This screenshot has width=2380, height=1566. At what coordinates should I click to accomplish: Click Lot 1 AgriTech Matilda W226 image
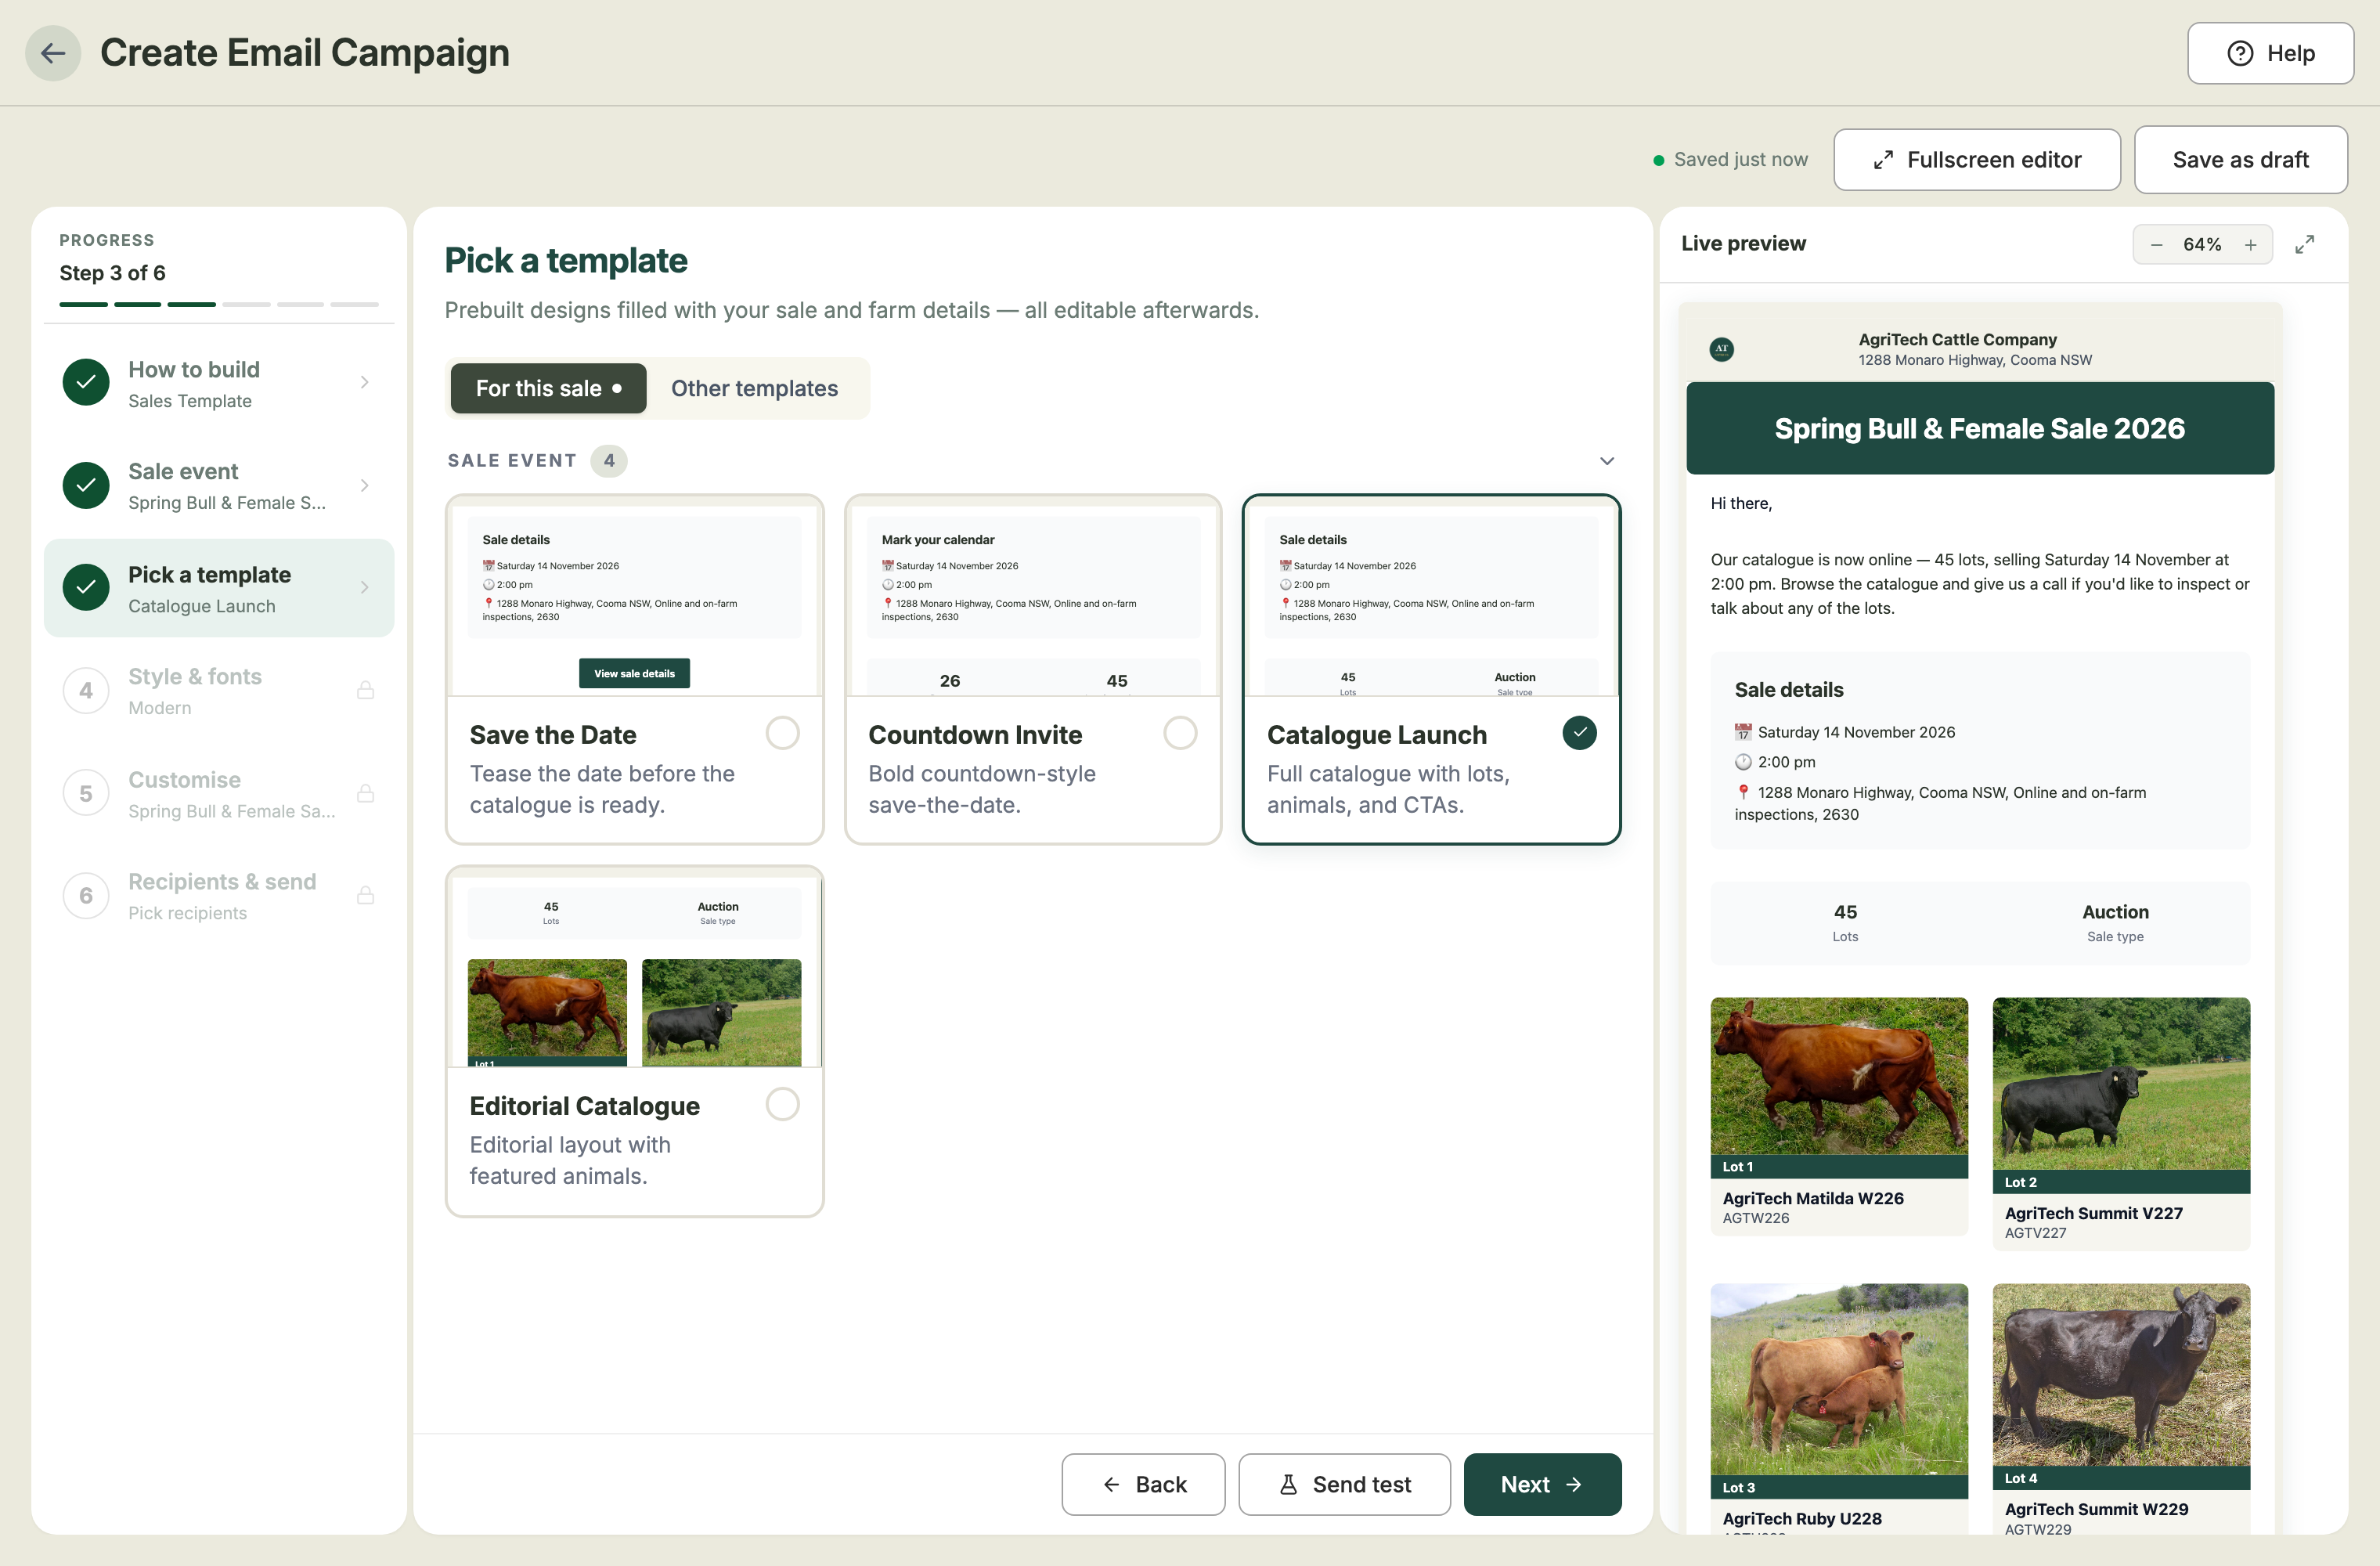1839,1076
